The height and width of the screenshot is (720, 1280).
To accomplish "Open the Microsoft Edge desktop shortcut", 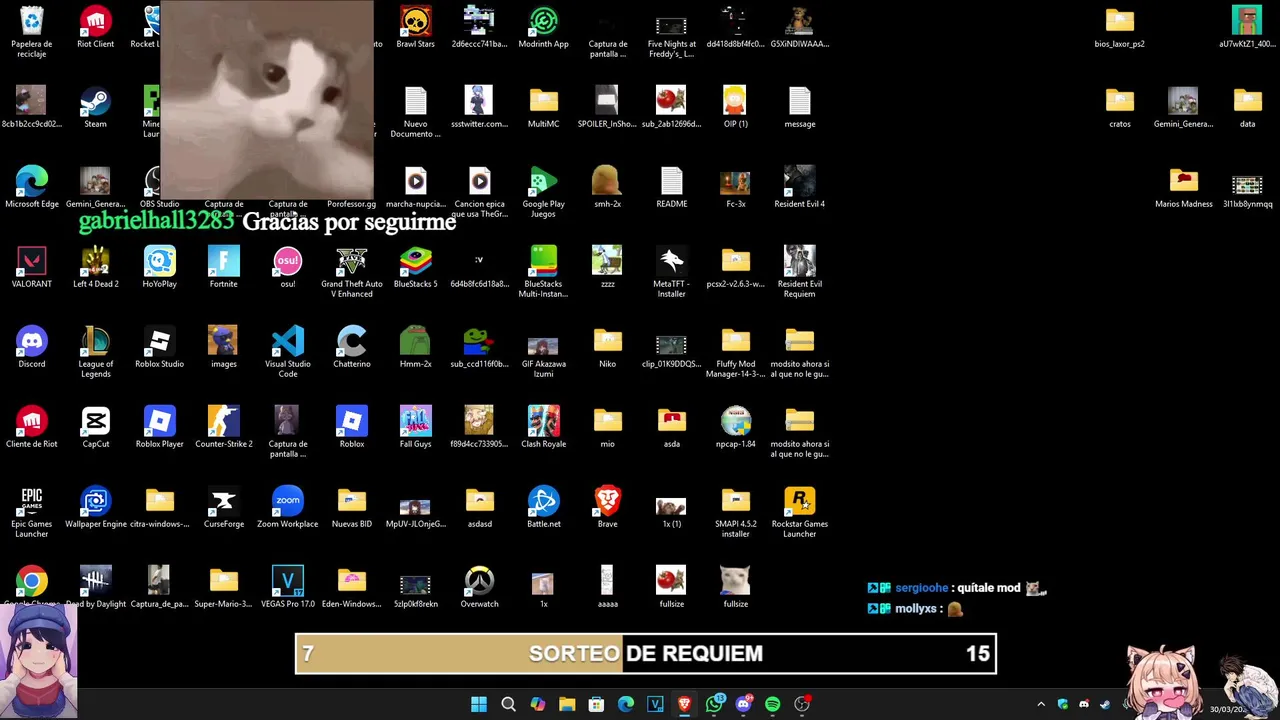I will [x=32, y=187].
